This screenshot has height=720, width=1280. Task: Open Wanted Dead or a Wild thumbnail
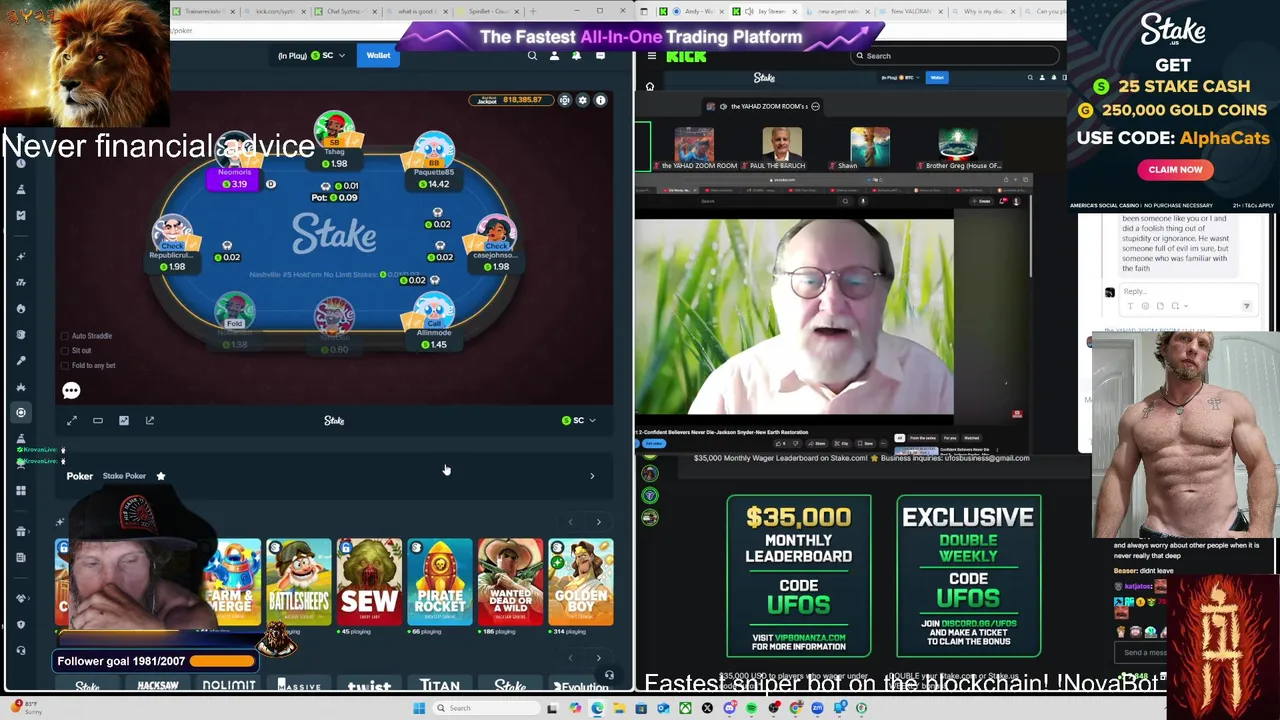(x=510, y=582)
